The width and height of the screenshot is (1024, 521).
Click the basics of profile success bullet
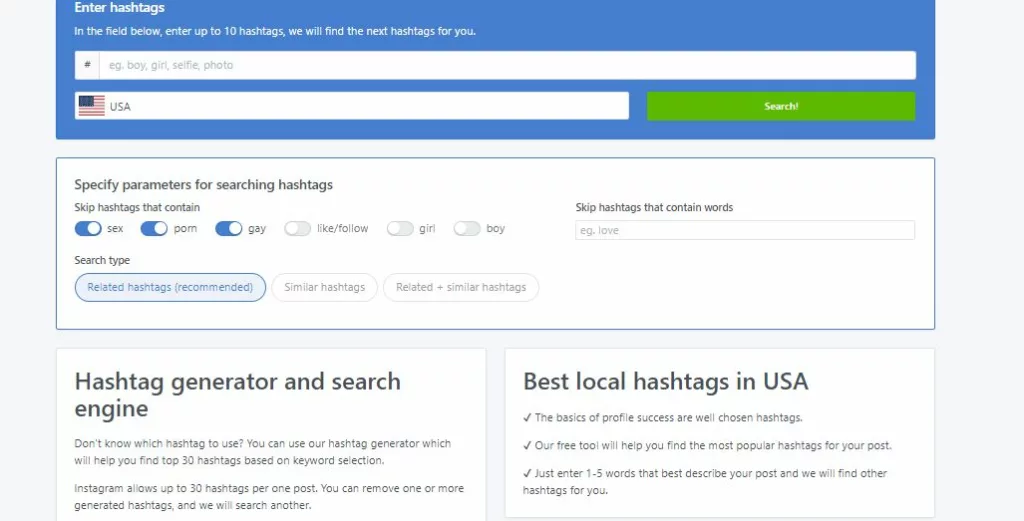(x=663, y=418)
